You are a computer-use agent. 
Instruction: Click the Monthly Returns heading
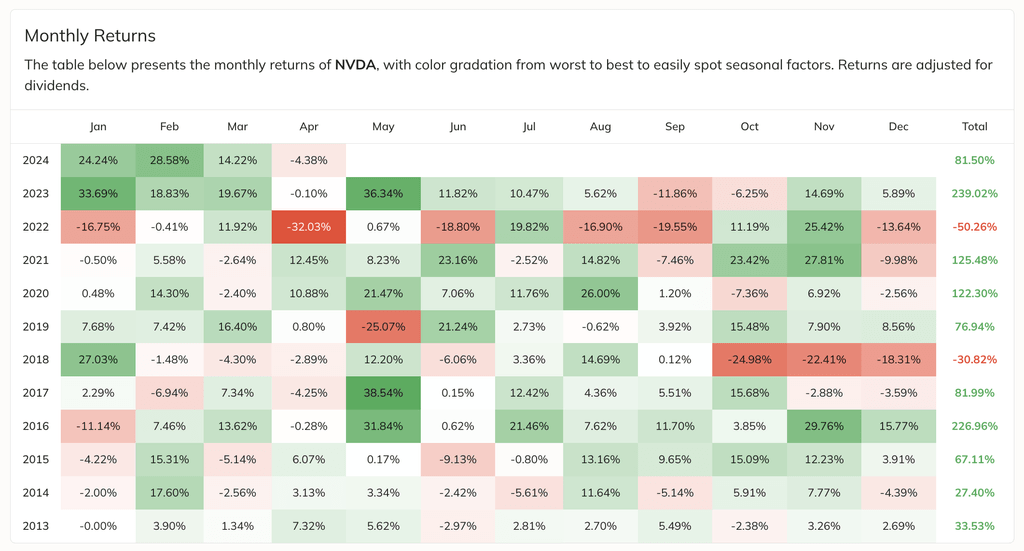pos(90,36)
